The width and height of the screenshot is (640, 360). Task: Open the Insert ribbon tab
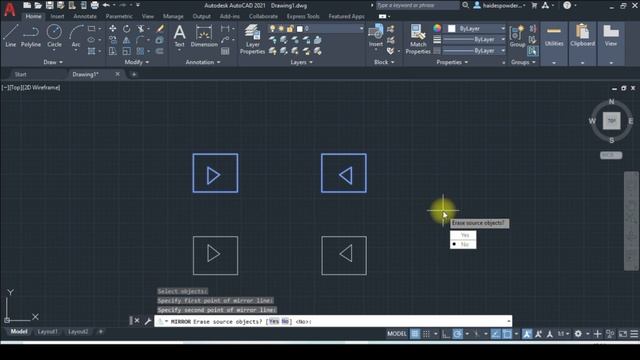click(x=57, y=16)
